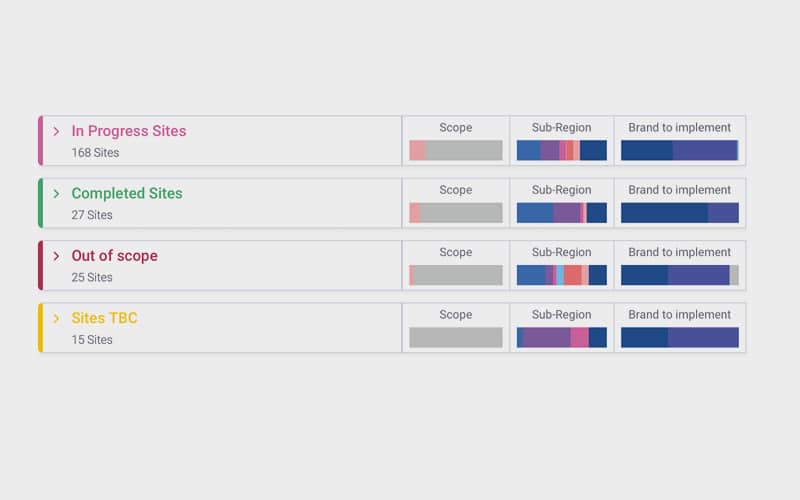Expand the In Progress Sites group chevron
The width and height of the screenshot is (800, 500).
tap(56, 131)
